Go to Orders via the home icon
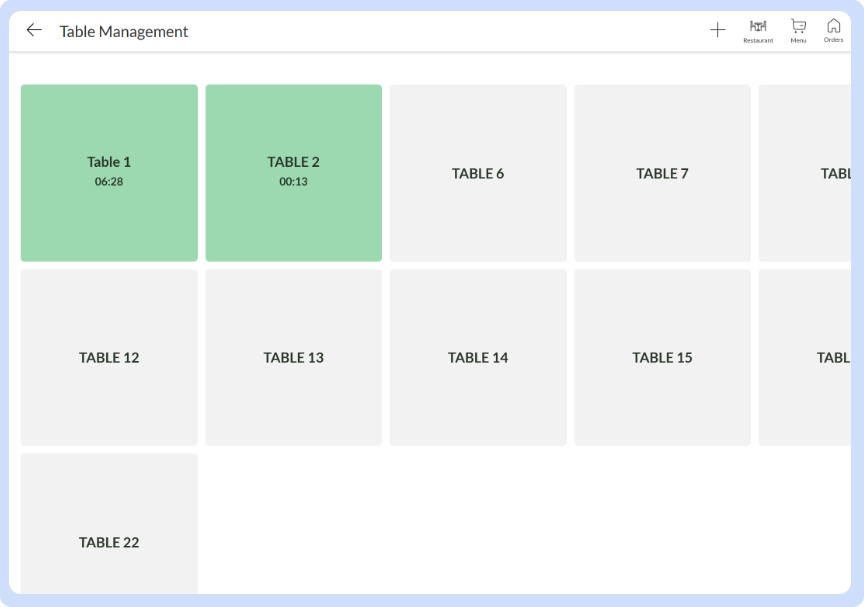864x607 pixels. click(x=833, y=30)
